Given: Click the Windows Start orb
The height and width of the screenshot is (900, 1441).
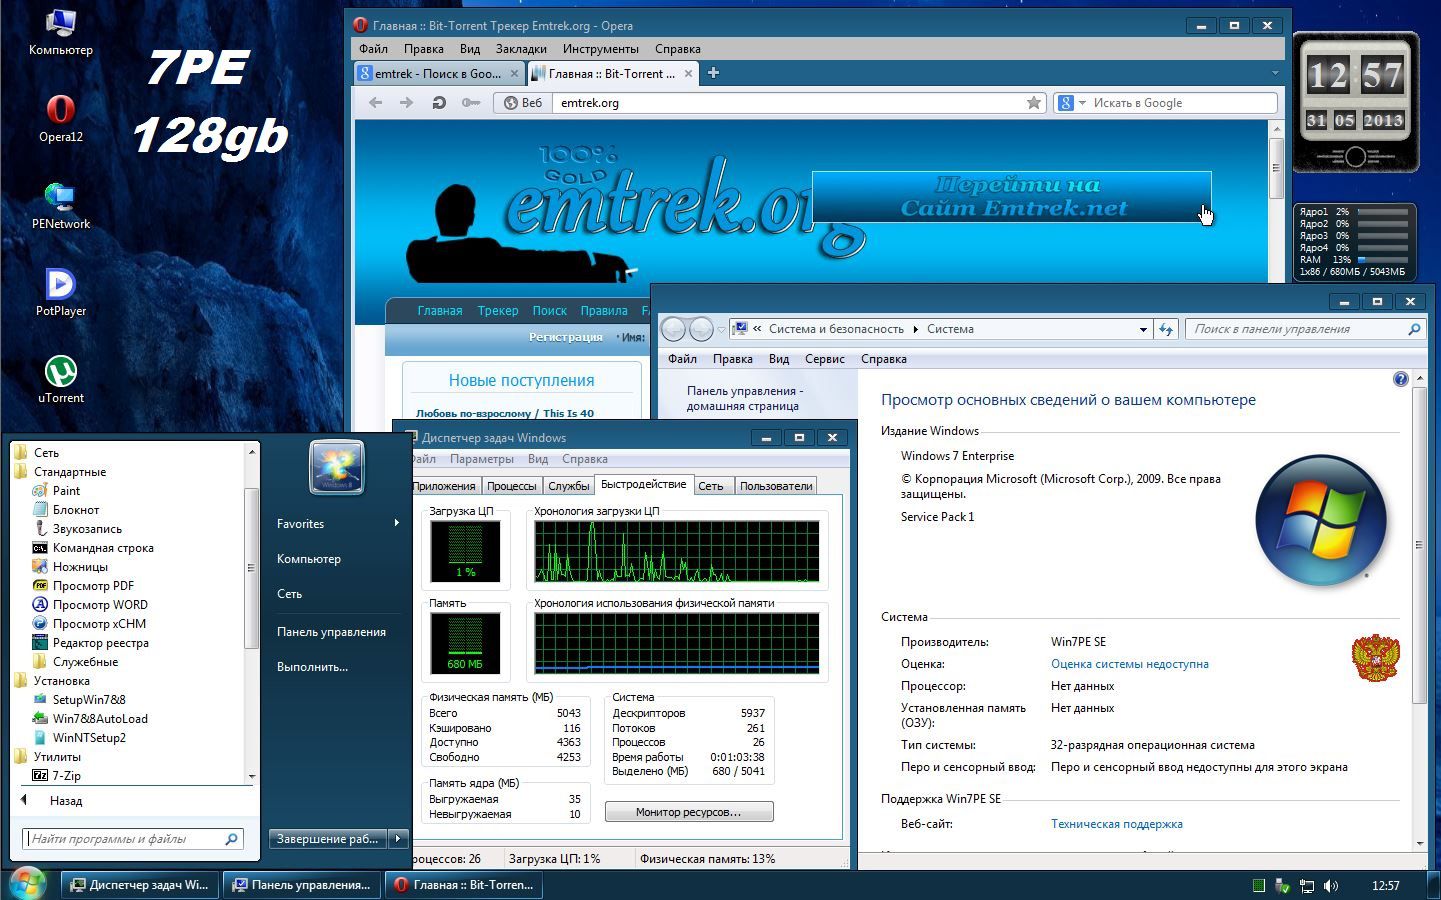Looking at the screenshot, I should click(27, 884).
